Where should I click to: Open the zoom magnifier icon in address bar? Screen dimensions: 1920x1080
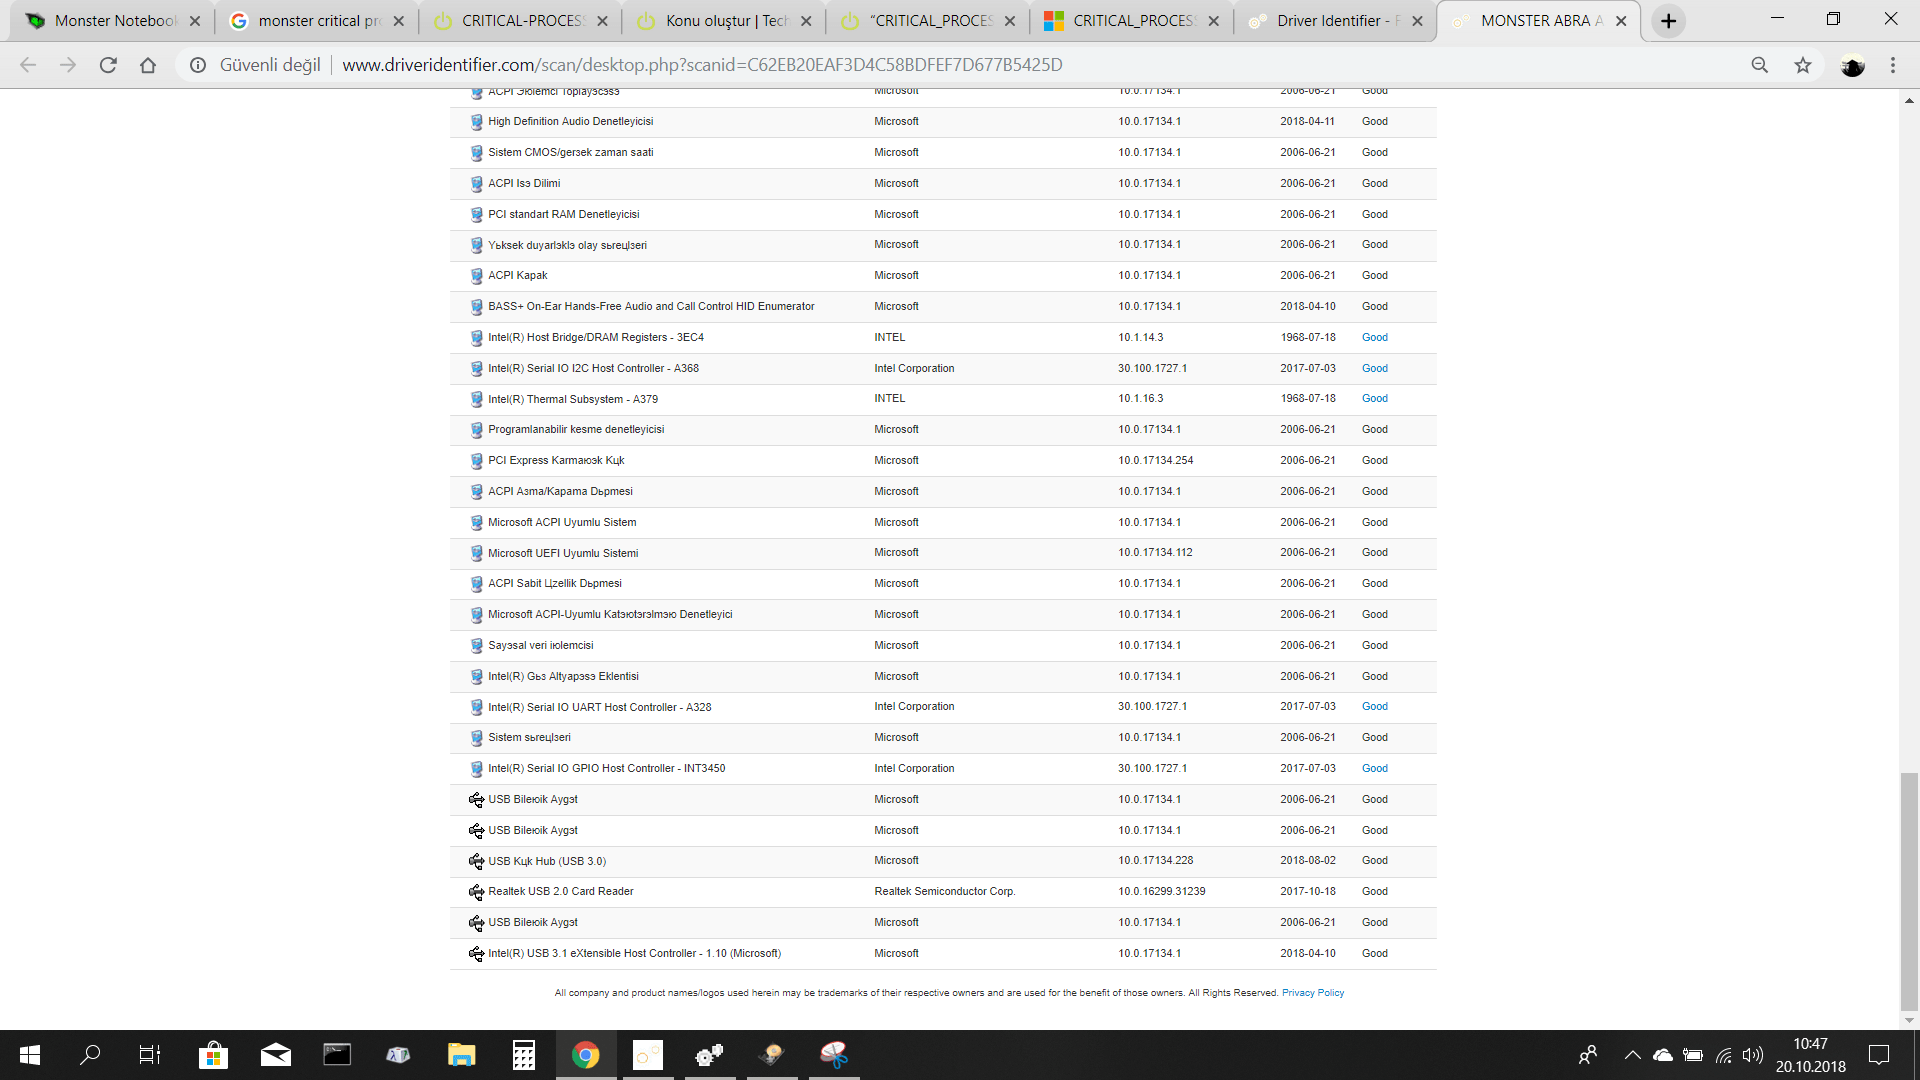tap(1759, 65)
